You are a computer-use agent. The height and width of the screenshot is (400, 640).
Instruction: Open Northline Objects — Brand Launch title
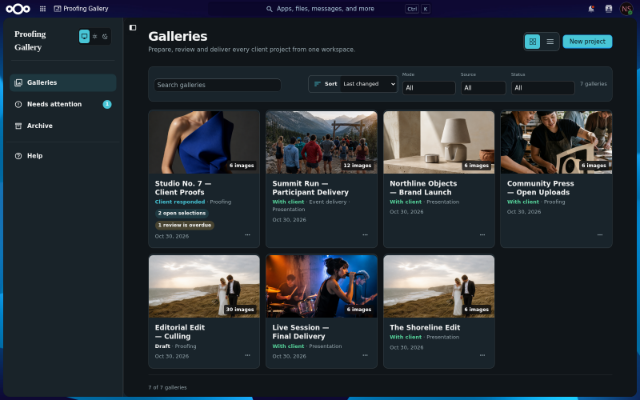click(x=423, y=188)
